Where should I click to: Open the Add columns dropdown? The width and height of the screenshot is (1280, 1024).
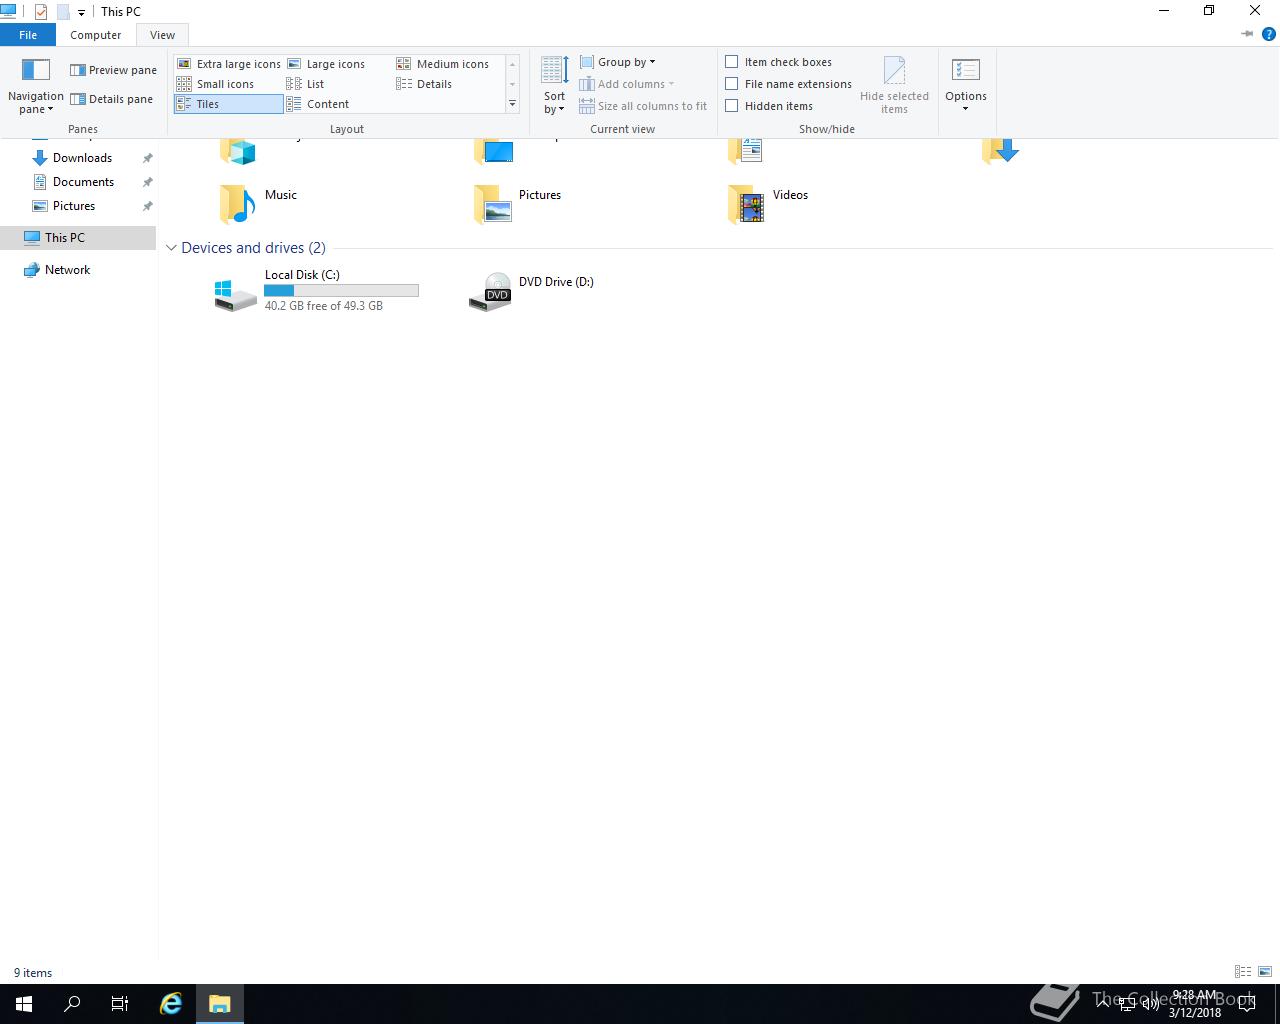[627, 84]
